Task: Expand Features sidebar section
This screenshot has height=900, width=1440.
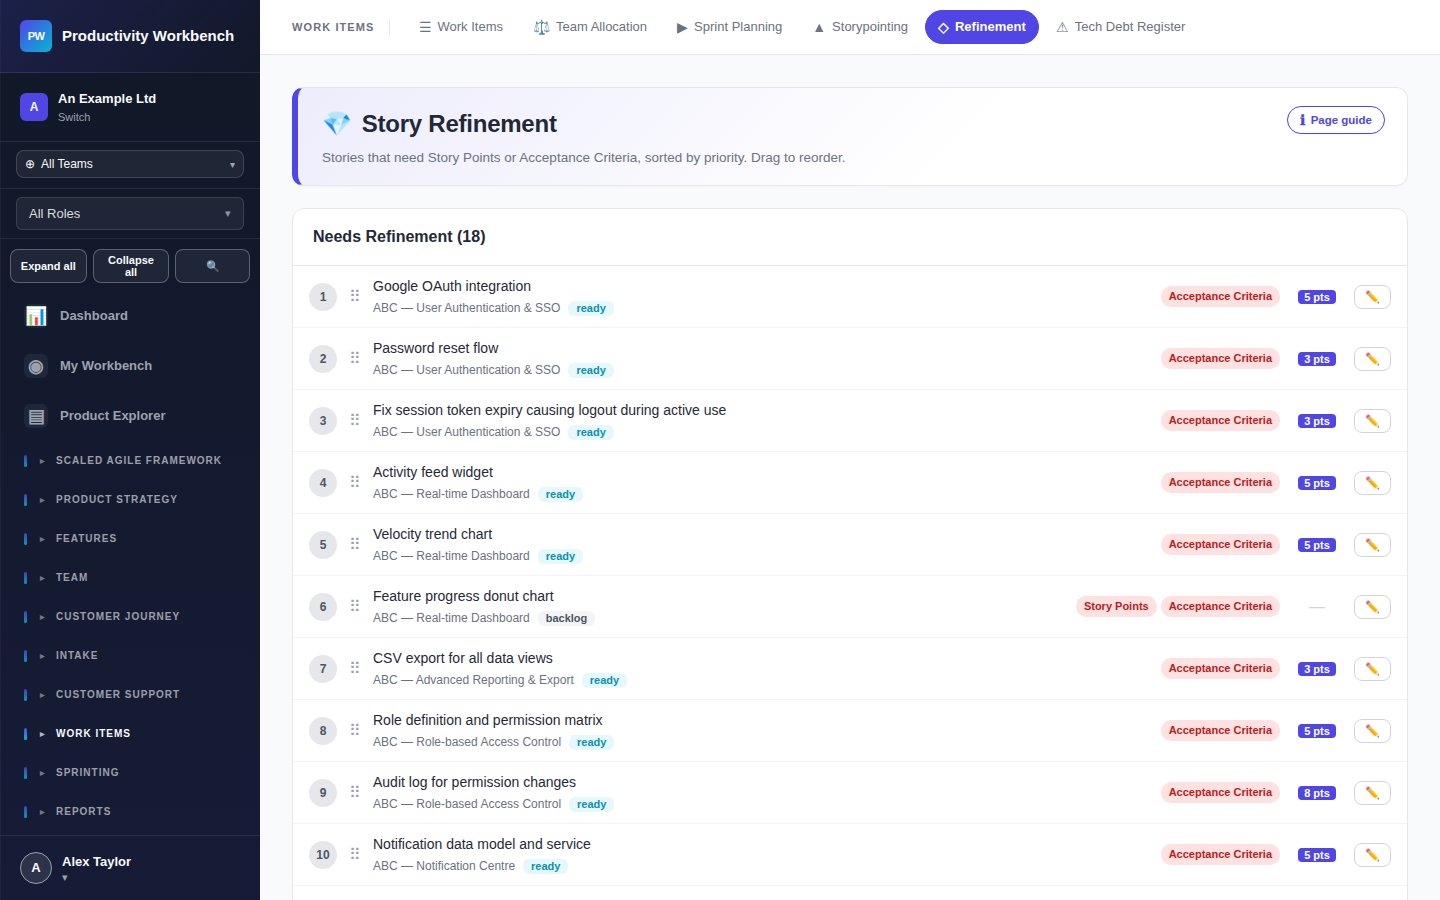Action: coord(130,539)
